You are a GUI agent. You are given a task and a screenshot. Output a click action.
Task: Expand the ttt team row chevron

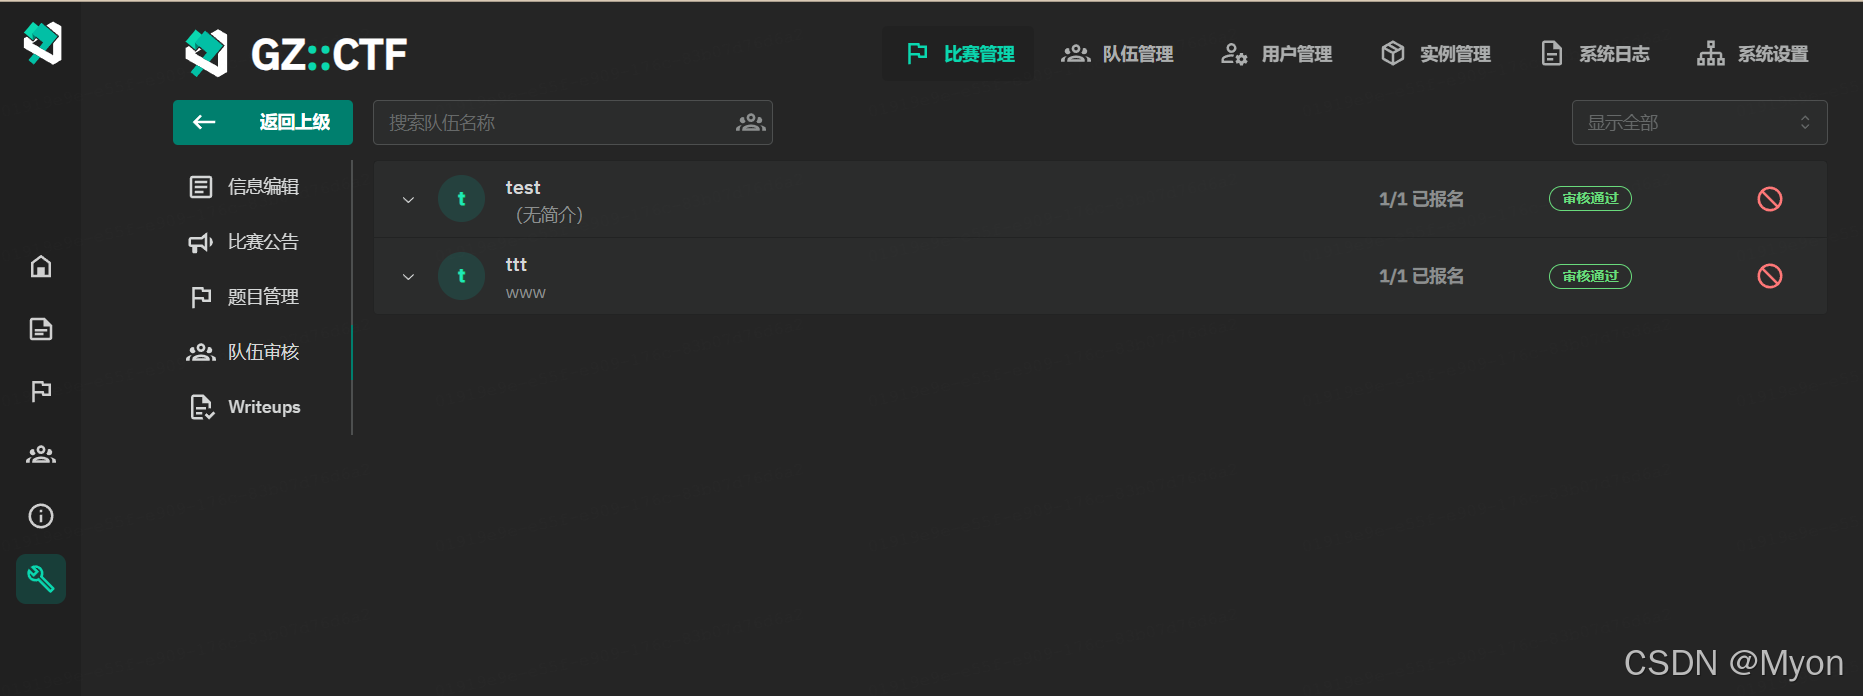pyautogui.click(x=408, y=277)
